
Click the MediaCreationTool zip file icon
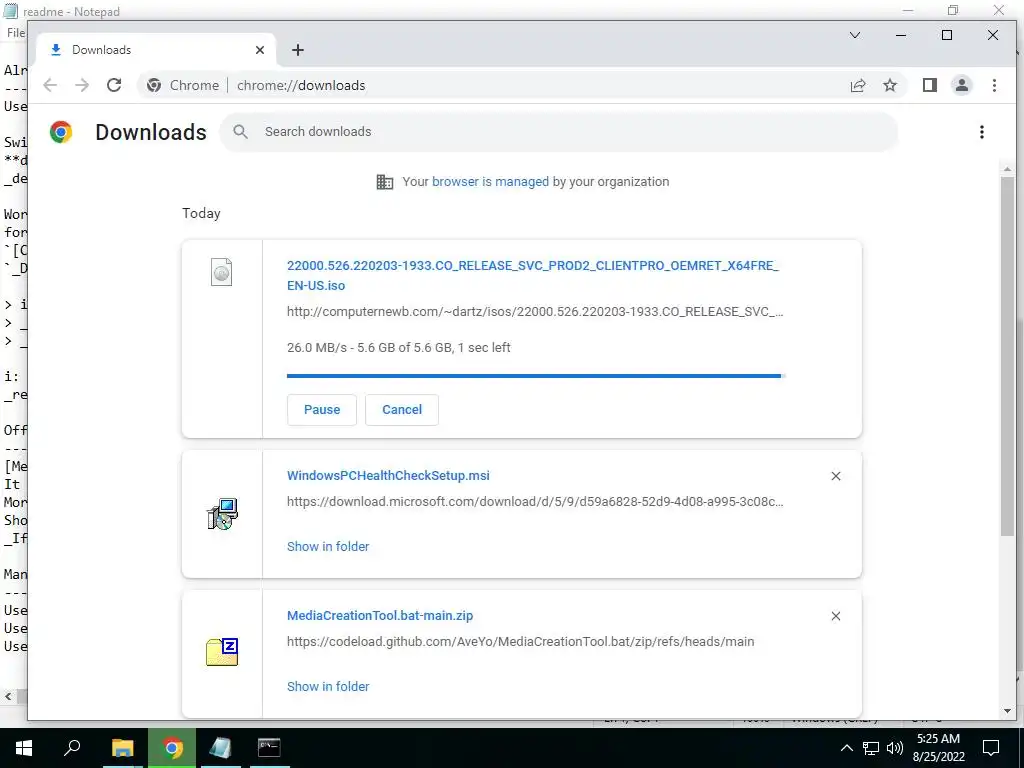coord(222,652)
